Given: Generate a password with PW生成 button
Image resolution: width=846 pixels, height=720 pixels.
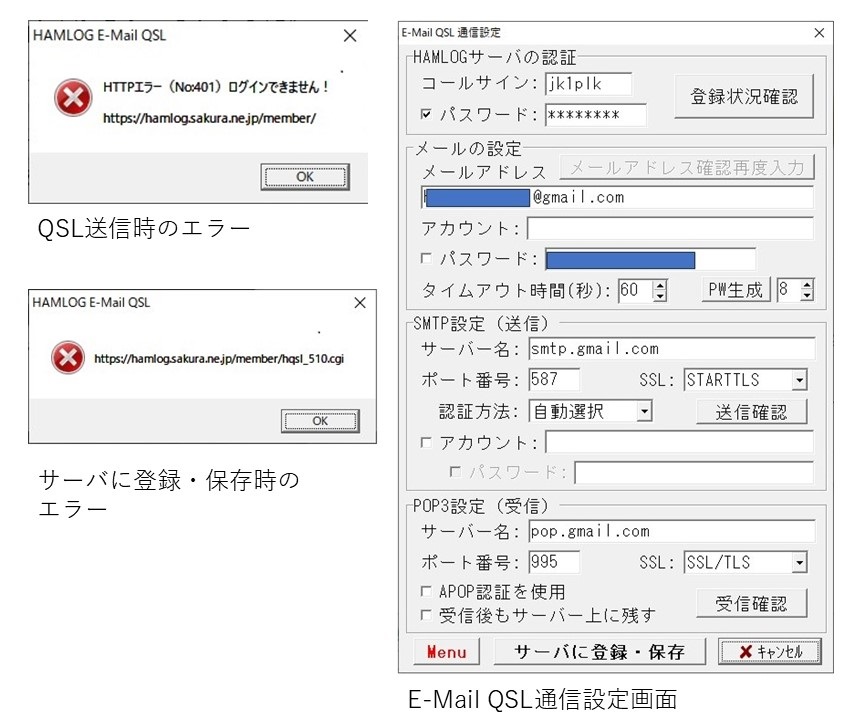Looking at the screenshot, I should click(x=736, y=290).
